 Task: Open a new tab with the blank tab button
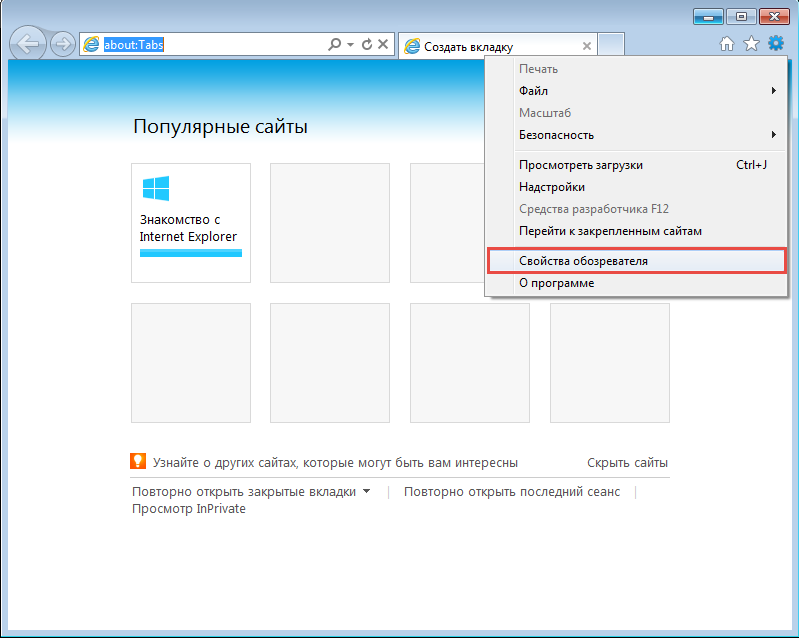click(611, 45)
